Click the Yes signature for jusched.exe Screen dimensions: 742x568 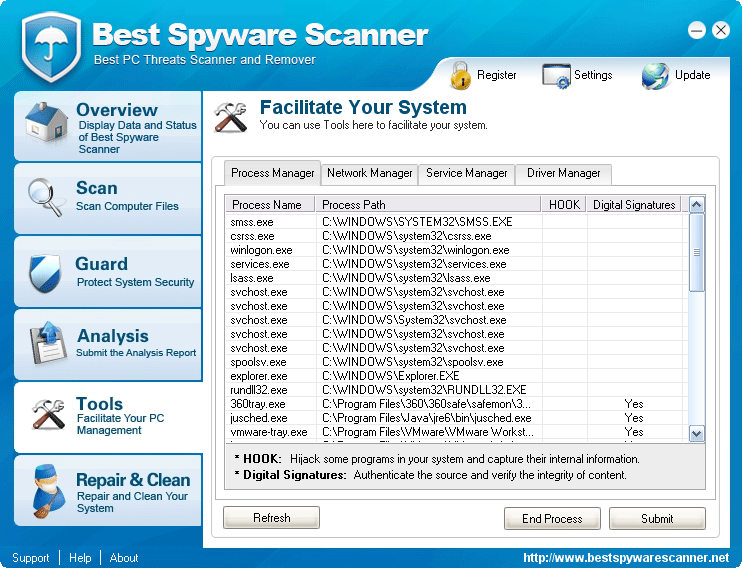click(634, 417)
